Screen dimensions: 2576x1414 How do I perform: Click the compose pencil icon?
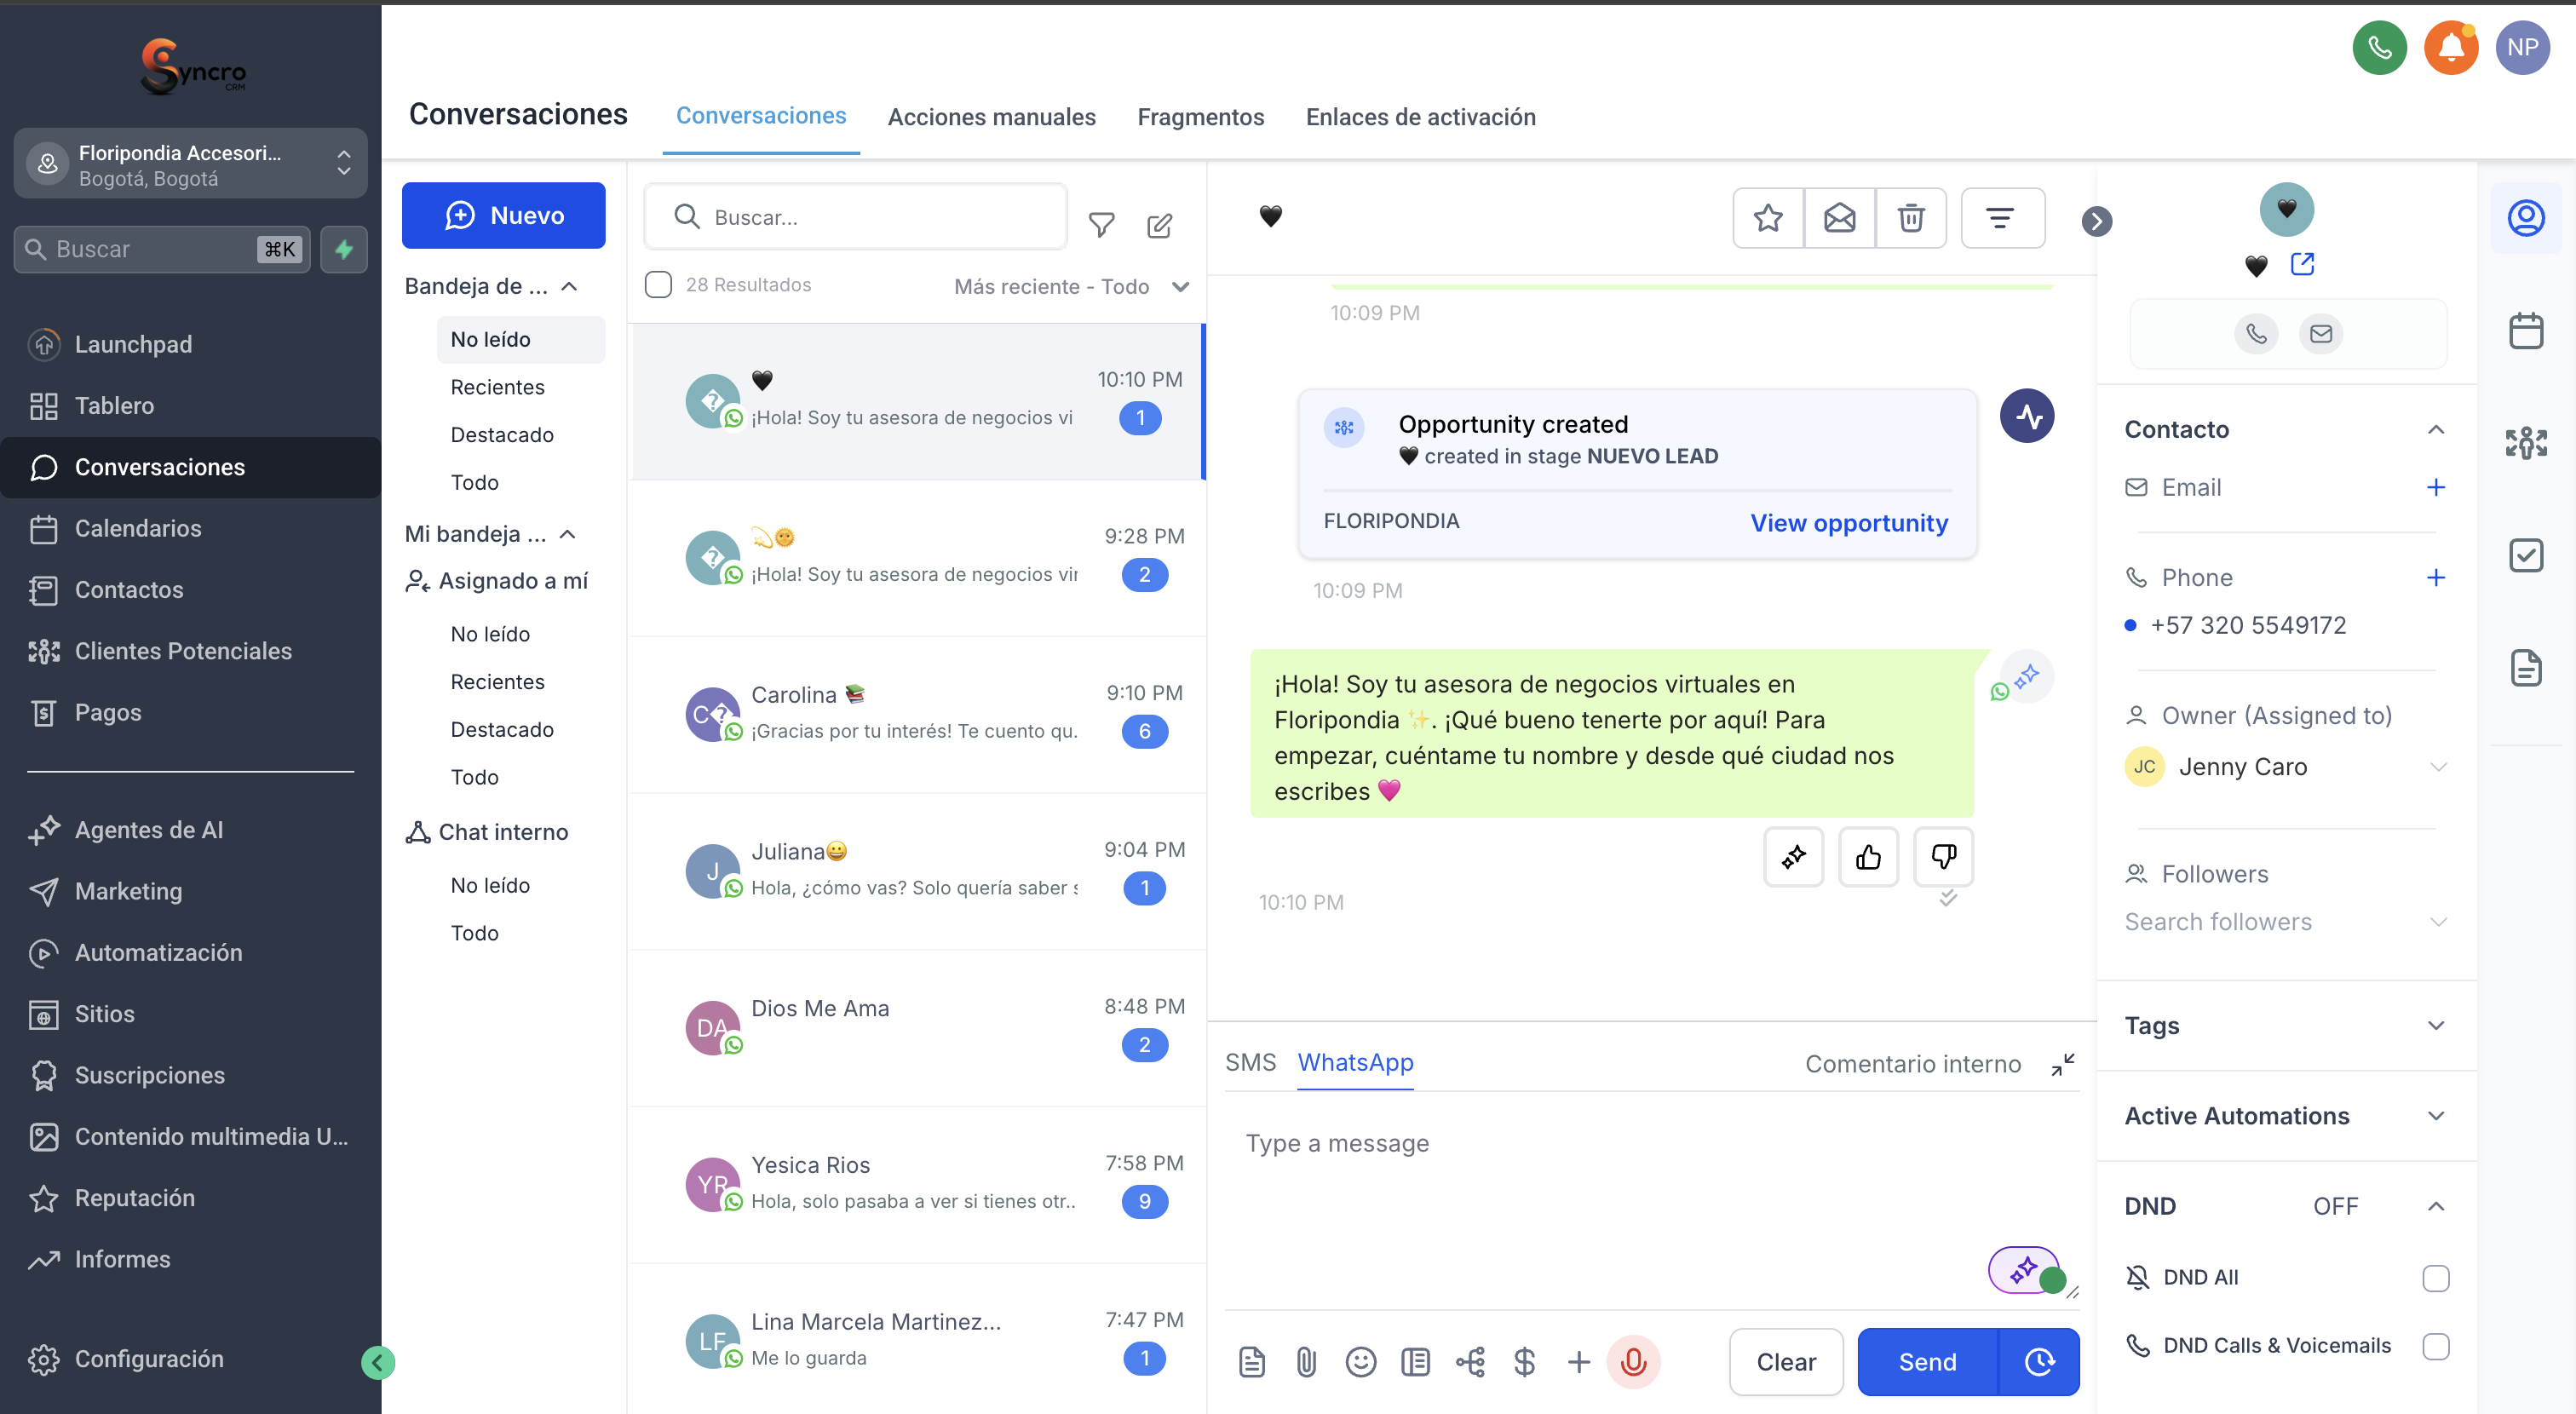tap(1159, 225)
